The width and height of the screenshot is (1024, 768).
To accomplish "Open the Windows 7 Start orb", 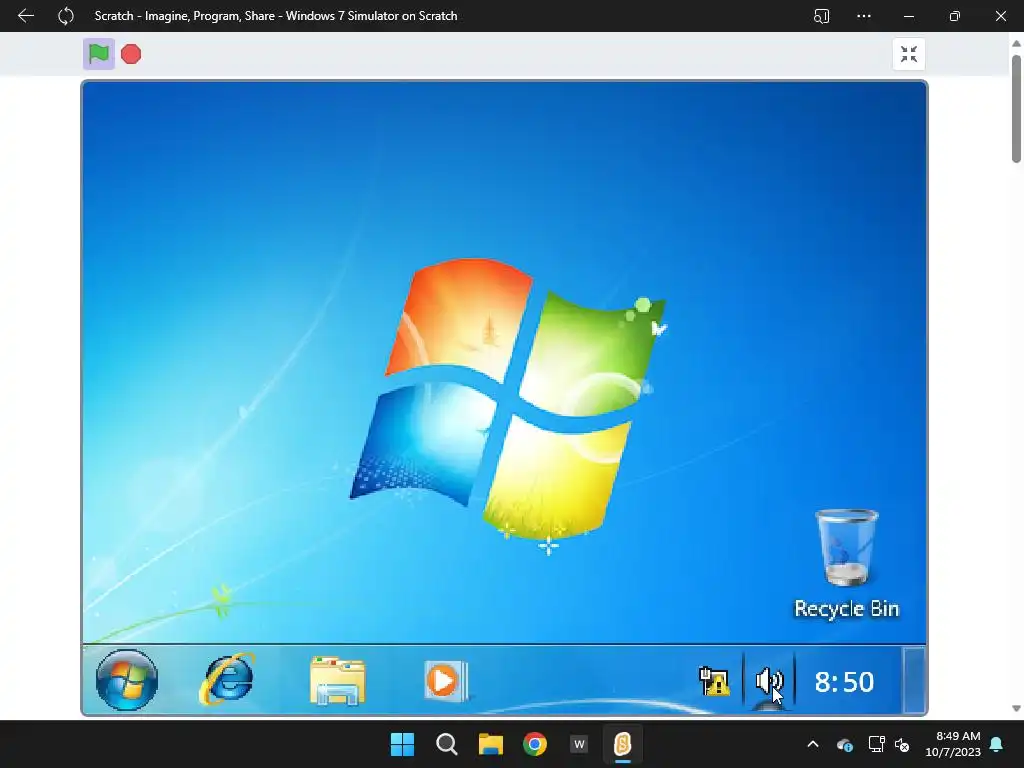I will 127,680.
